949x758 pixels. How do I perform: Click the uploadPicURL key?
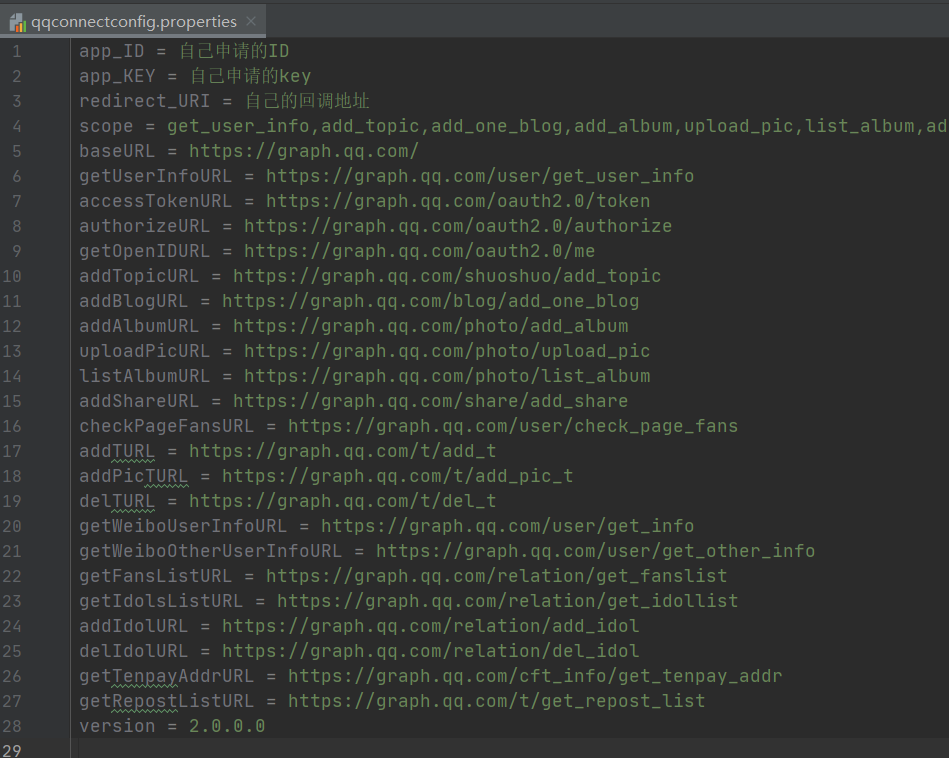[x=145, y=351]
